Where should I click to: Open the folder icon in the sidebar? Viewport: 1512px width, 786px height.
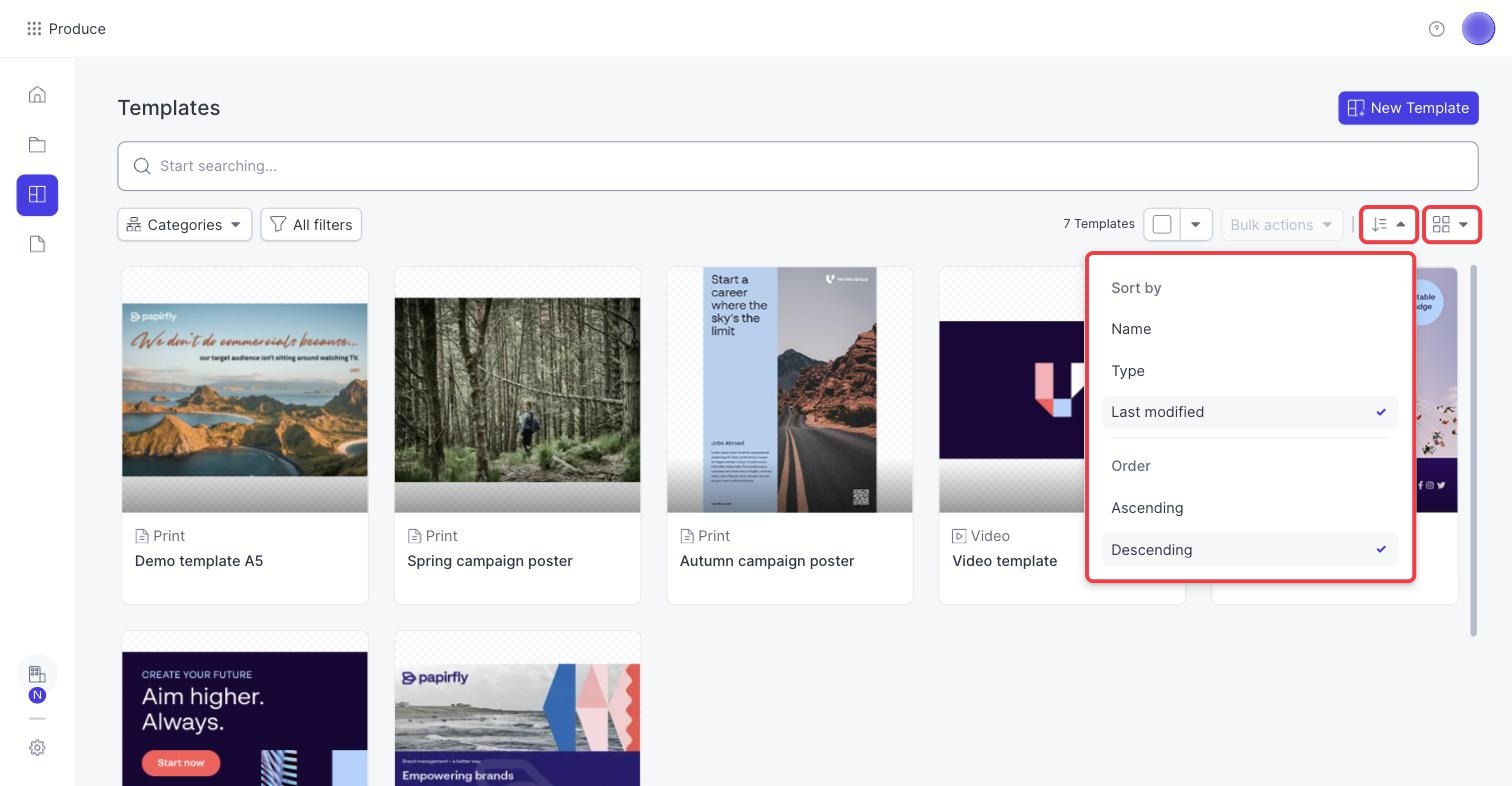click(37, 145)
